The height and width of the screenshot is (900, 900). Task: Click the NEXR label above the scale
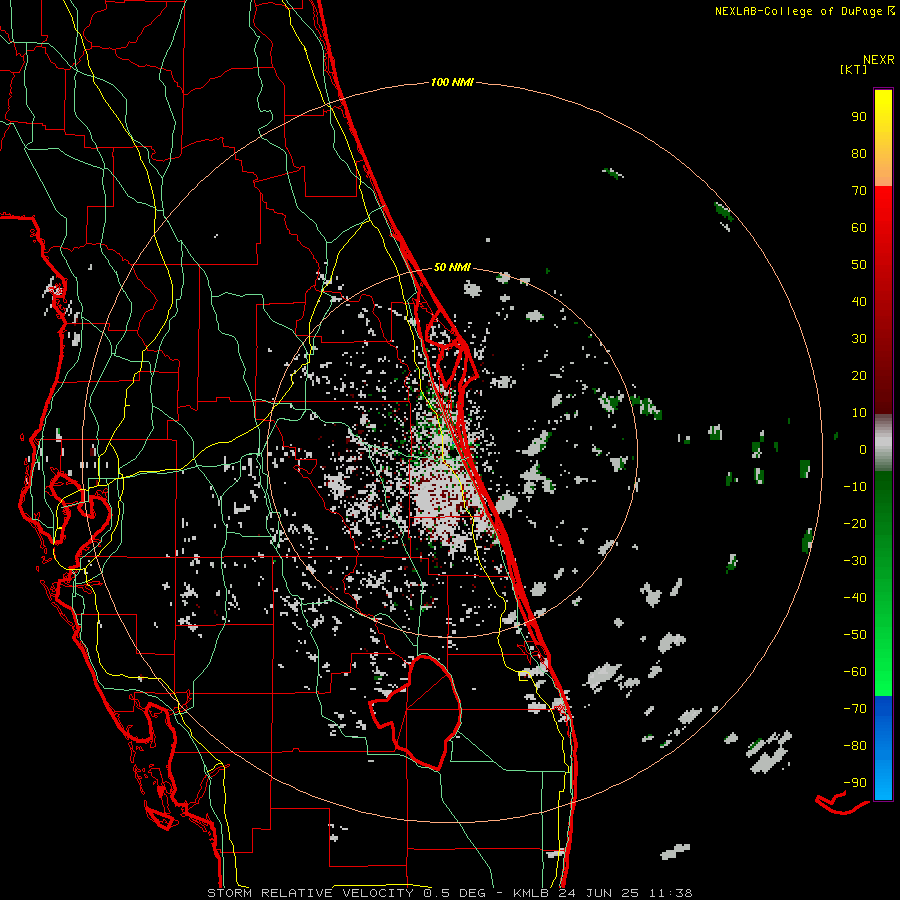(x=879, y=60)
